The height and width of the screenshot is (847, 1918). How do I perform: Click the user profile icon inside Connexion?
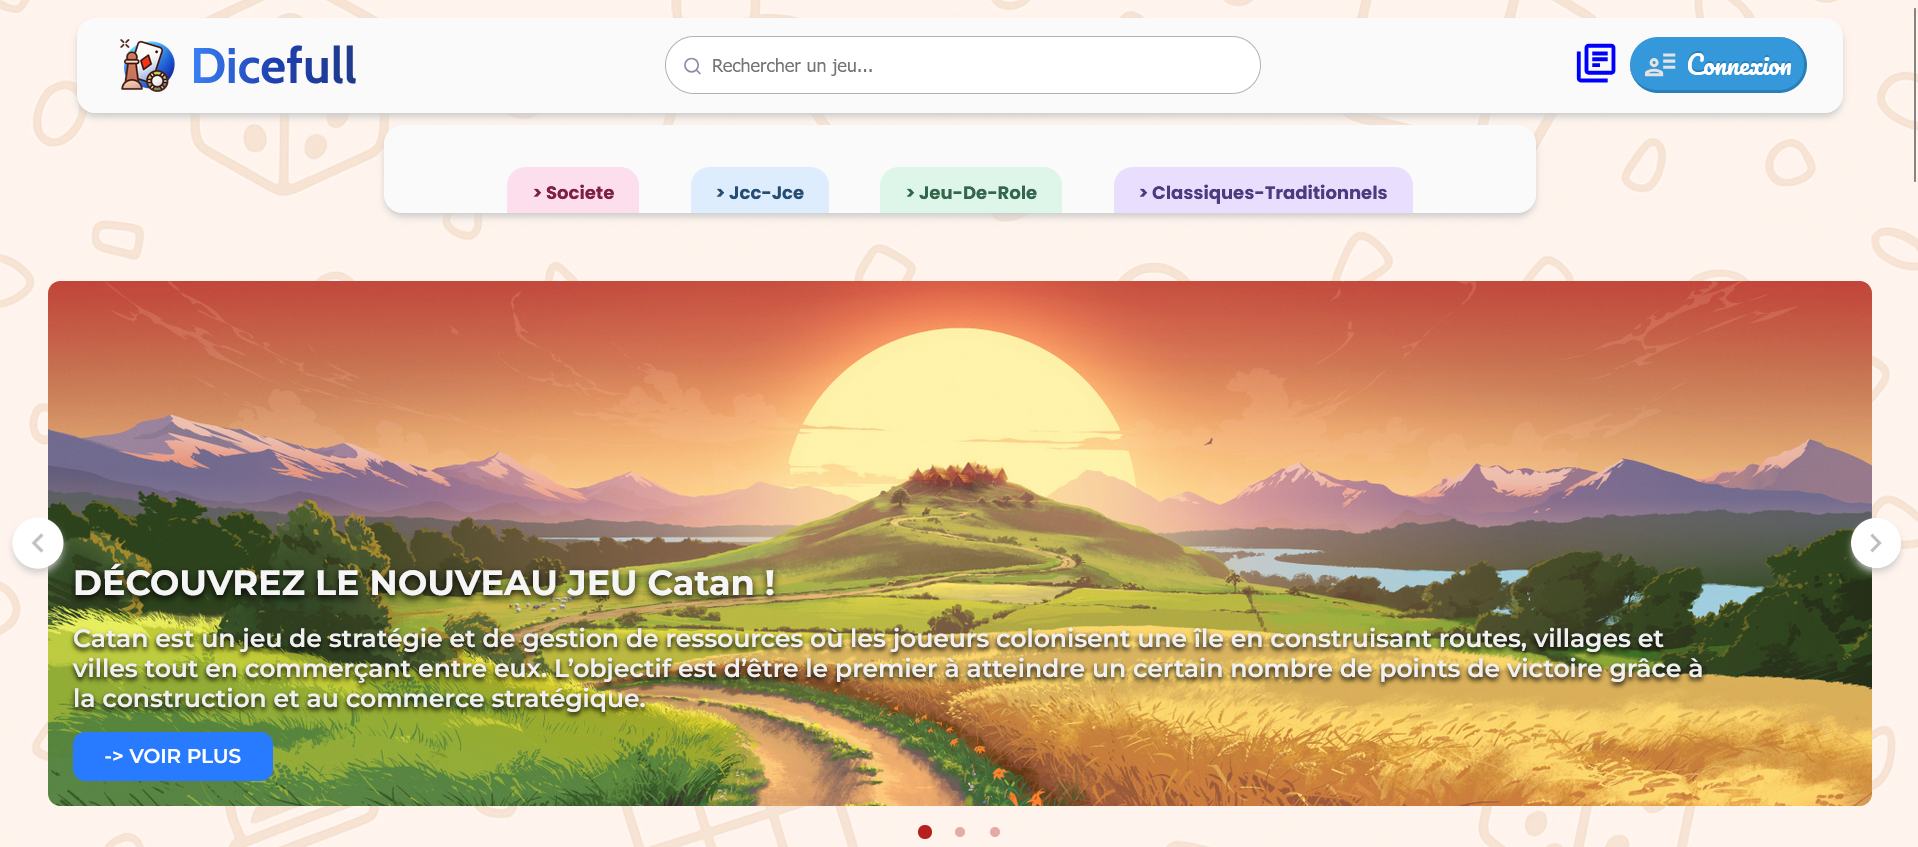coord(1660,66)
